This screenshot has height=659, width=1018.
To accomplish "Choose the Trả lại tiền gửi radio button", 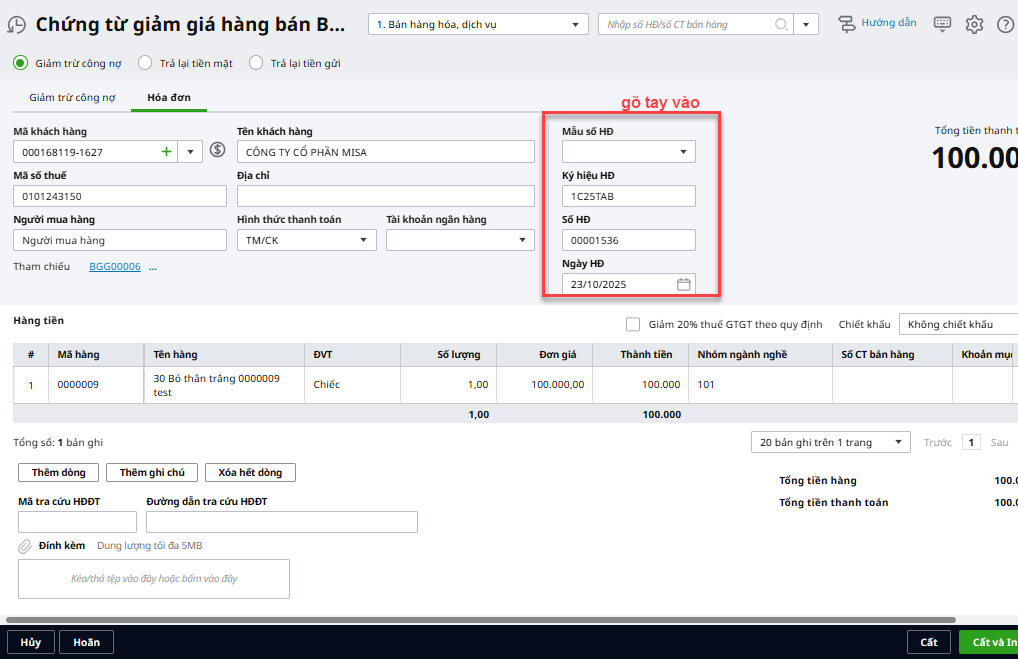I will [256, 63].
